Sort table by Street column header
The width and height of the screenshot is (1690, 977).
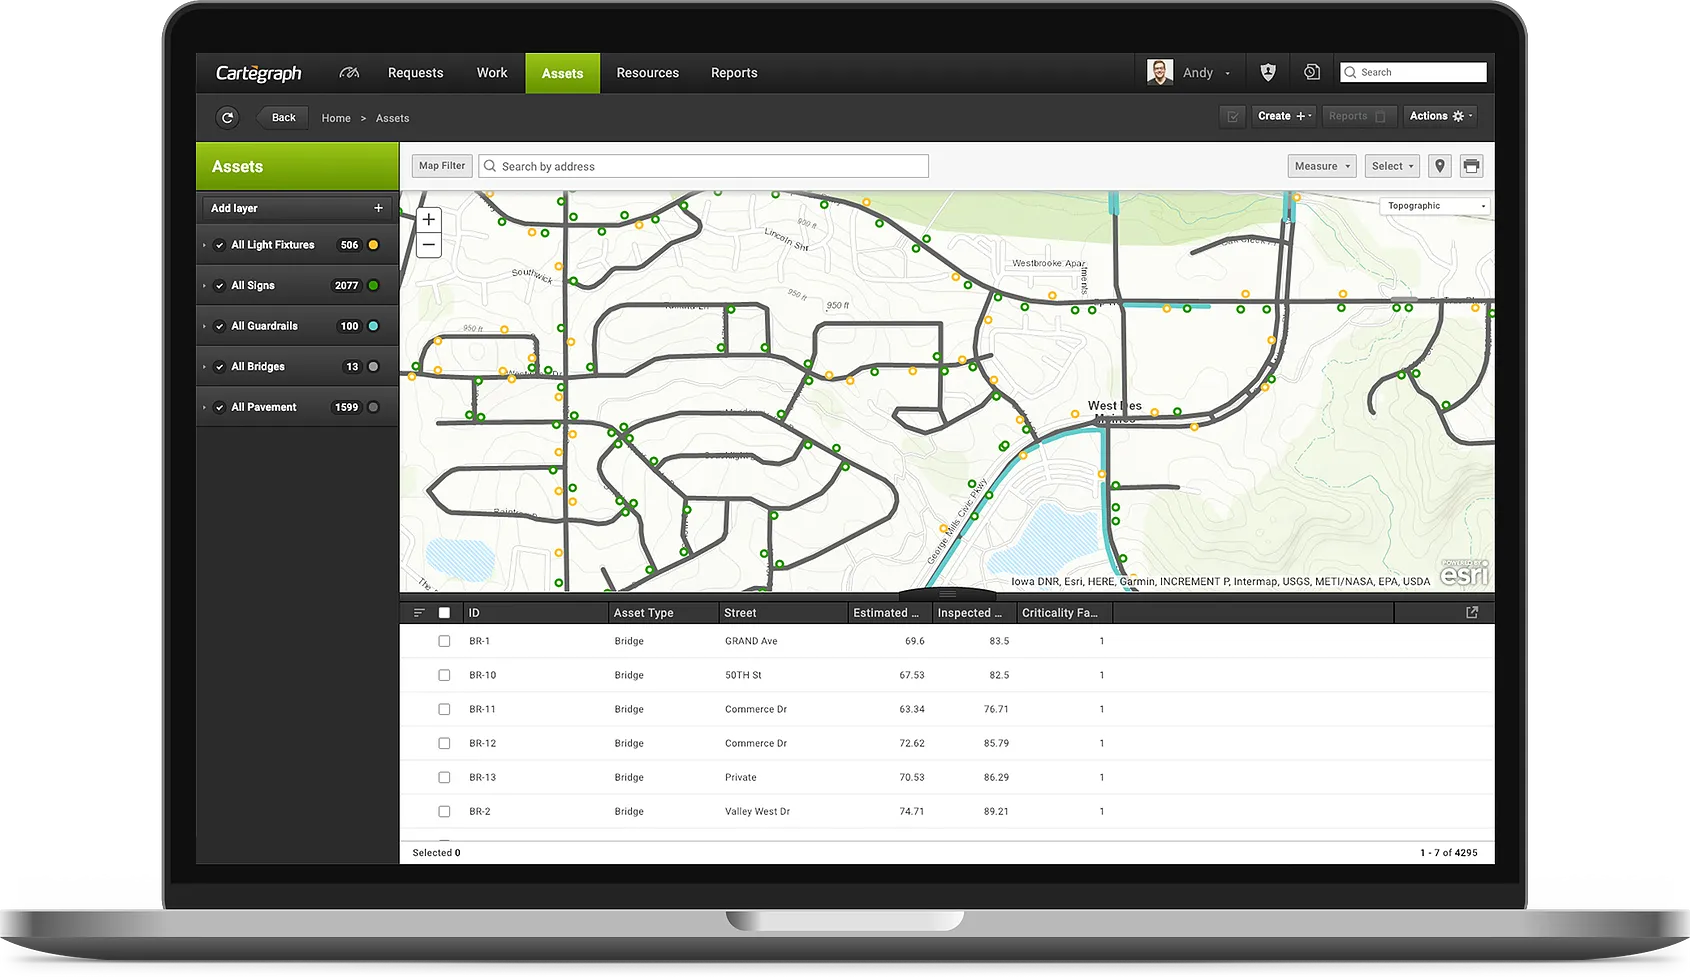coord(784,613)
